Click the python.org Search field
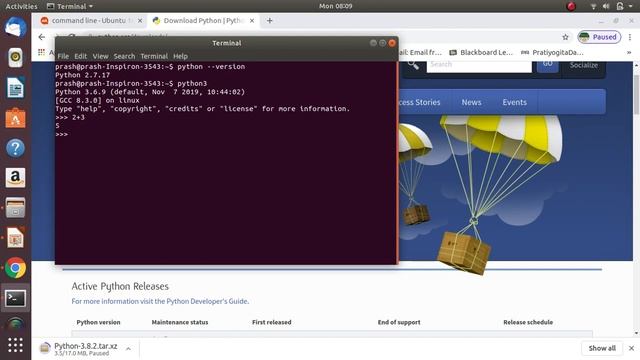Viewport: 640px width, 360px height. [479, 64]
